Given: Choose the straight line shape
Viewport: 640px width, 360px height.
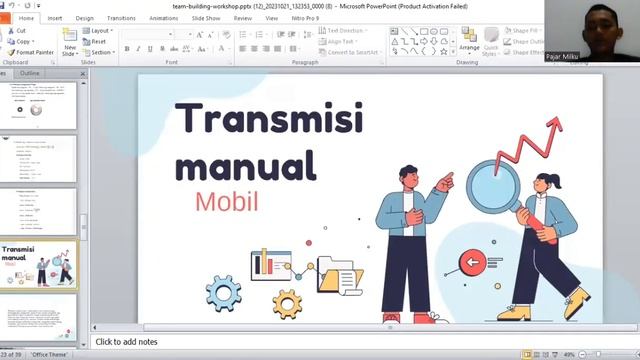Looking at the screenshot, I should click(x=404, y=31).
